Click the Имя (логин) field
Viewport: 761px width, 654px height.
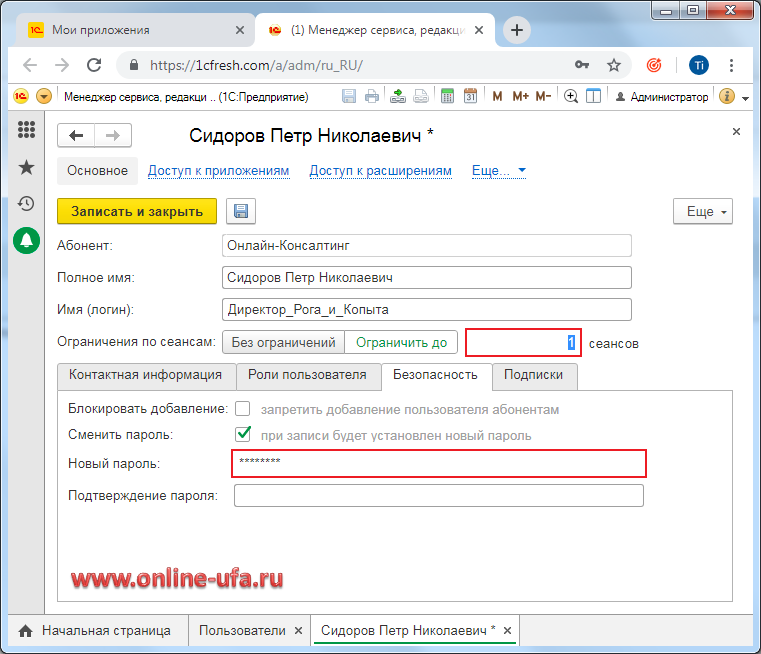(427, 310)
